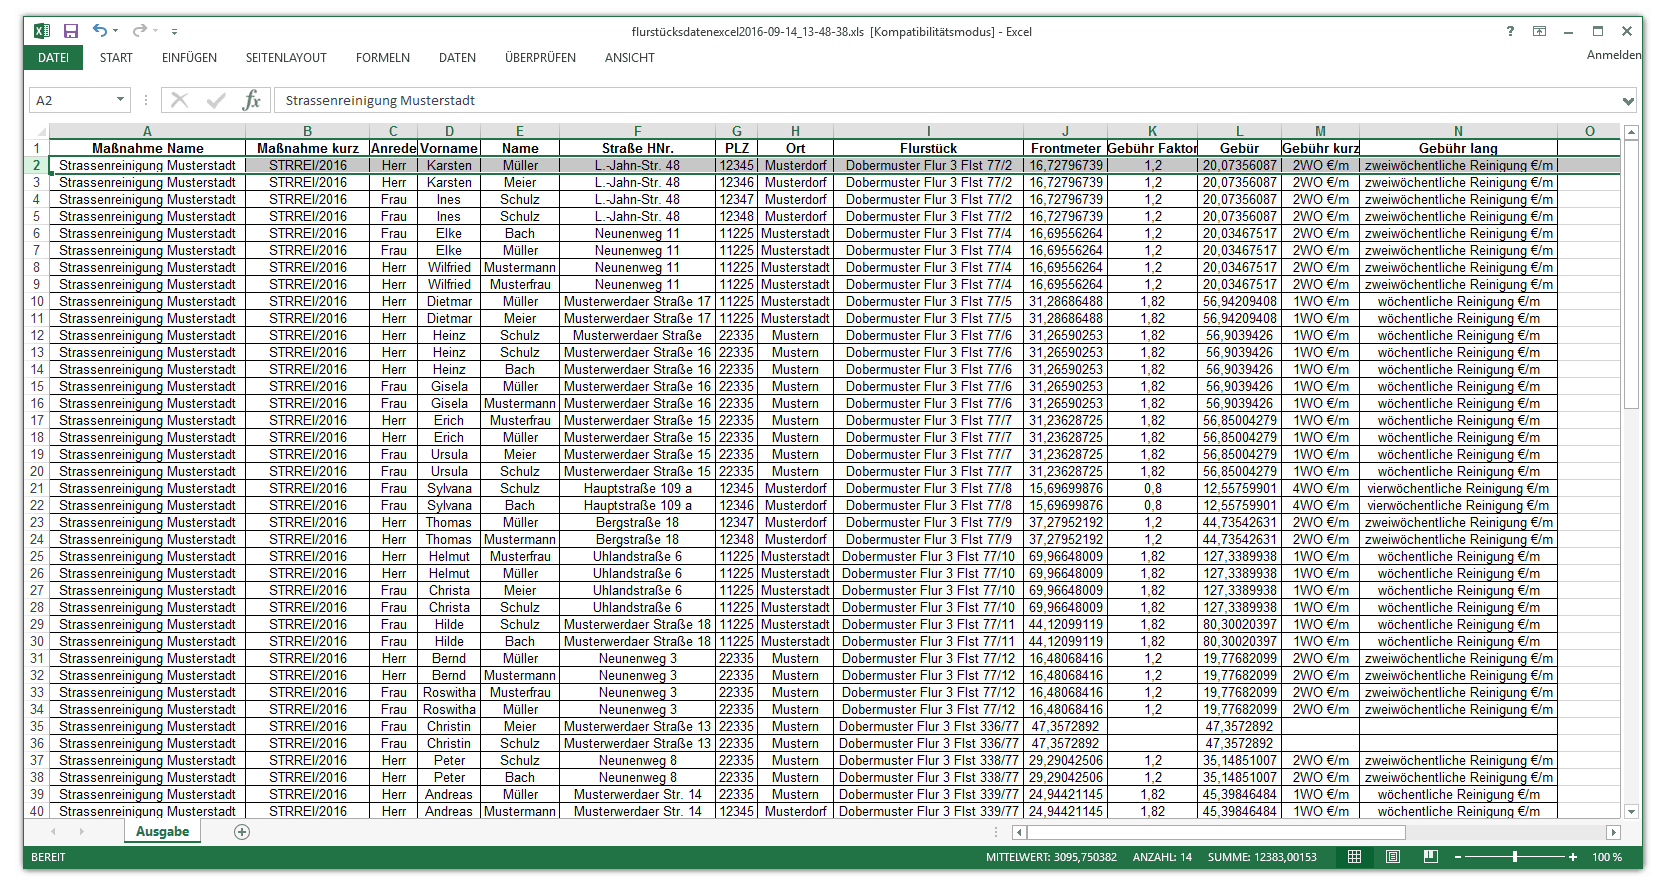1663x887 pixels.
Task: Switch to Page Break Preview view
Action: (1431, 857)
